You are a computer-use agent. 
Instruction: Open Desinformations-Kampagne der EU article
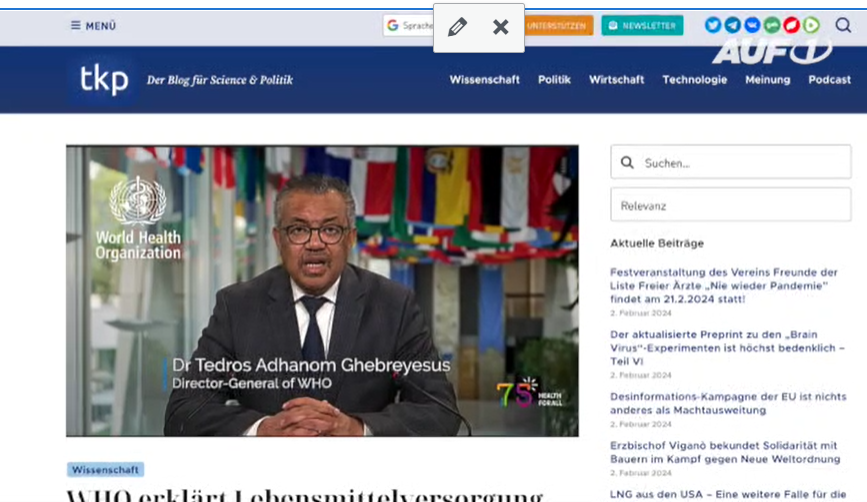click(x=728, y=403)
